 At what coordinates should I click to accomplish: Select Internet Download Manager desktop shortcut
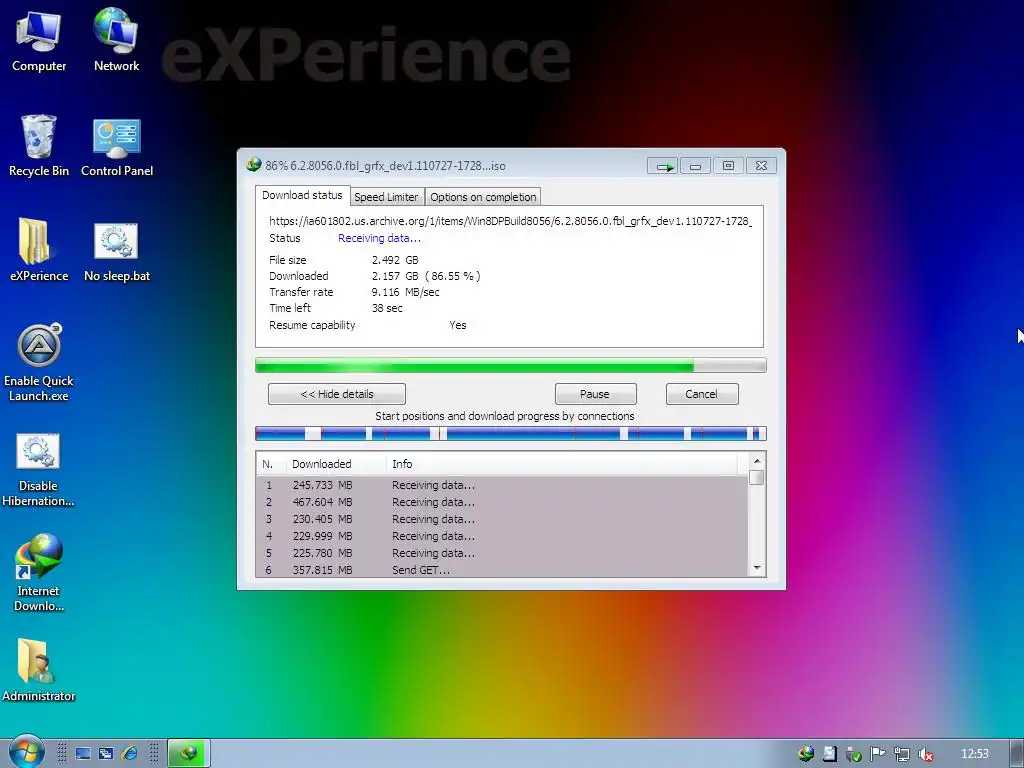pos(39,572)
